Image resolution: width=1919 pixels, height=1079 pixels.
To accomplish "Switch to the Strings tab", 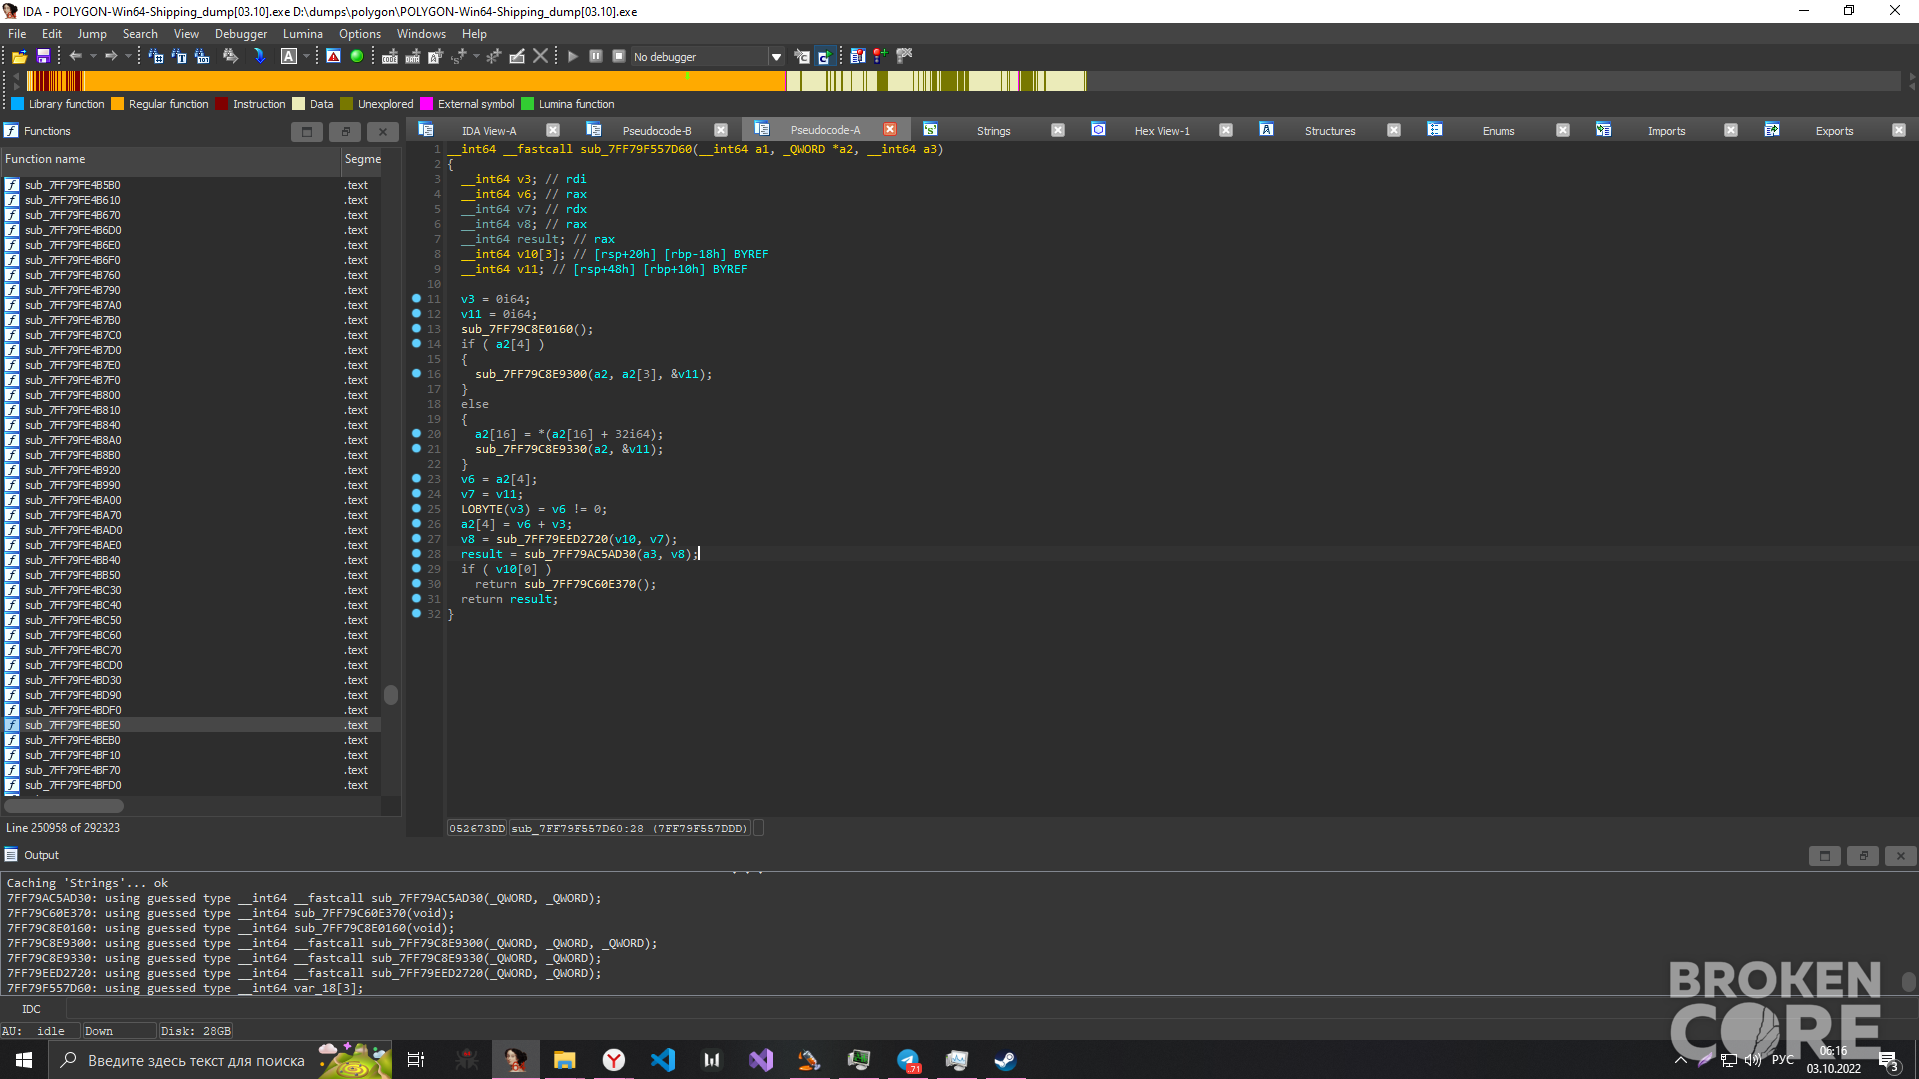I will (x=993, y=130).
